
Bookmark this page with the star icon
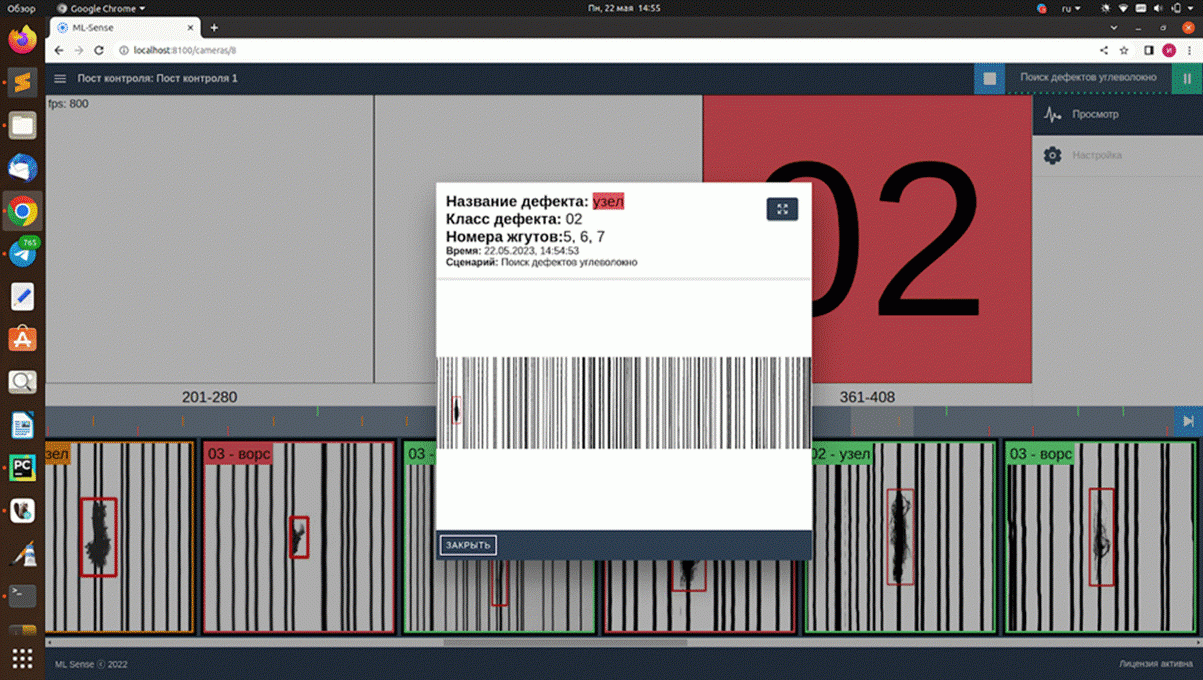click(1124, 50)
